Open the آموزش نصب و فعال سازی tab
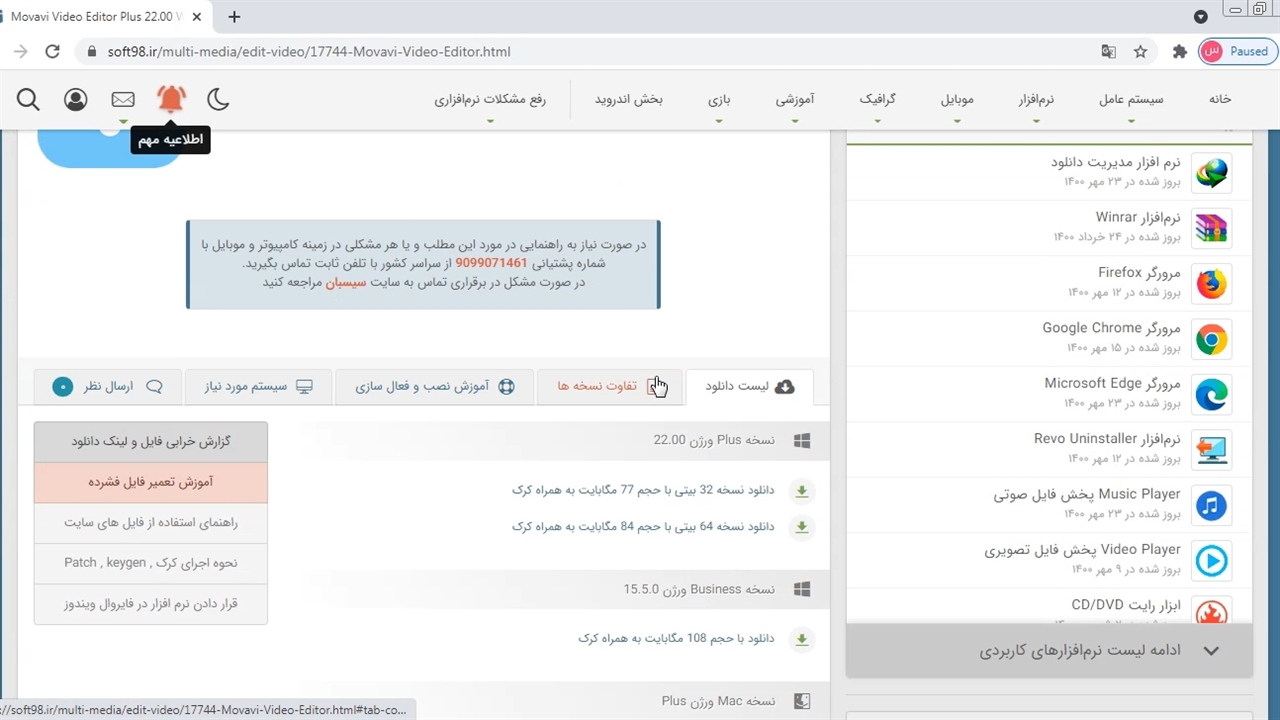This screenshot has height=720, width=1280. [434, 387]
